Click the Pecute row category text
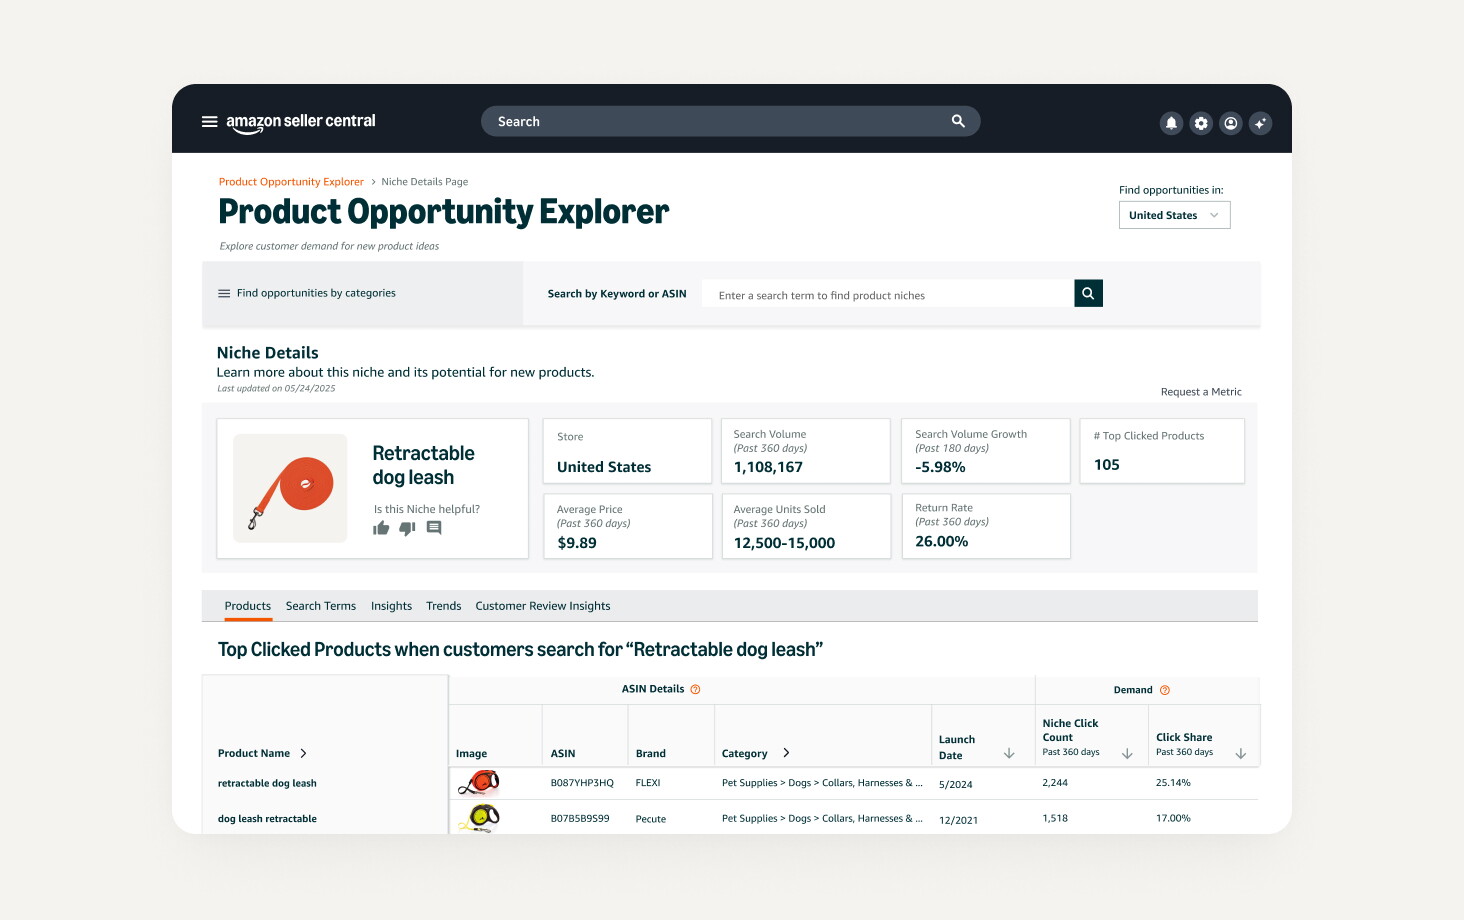 pos(822,818)
